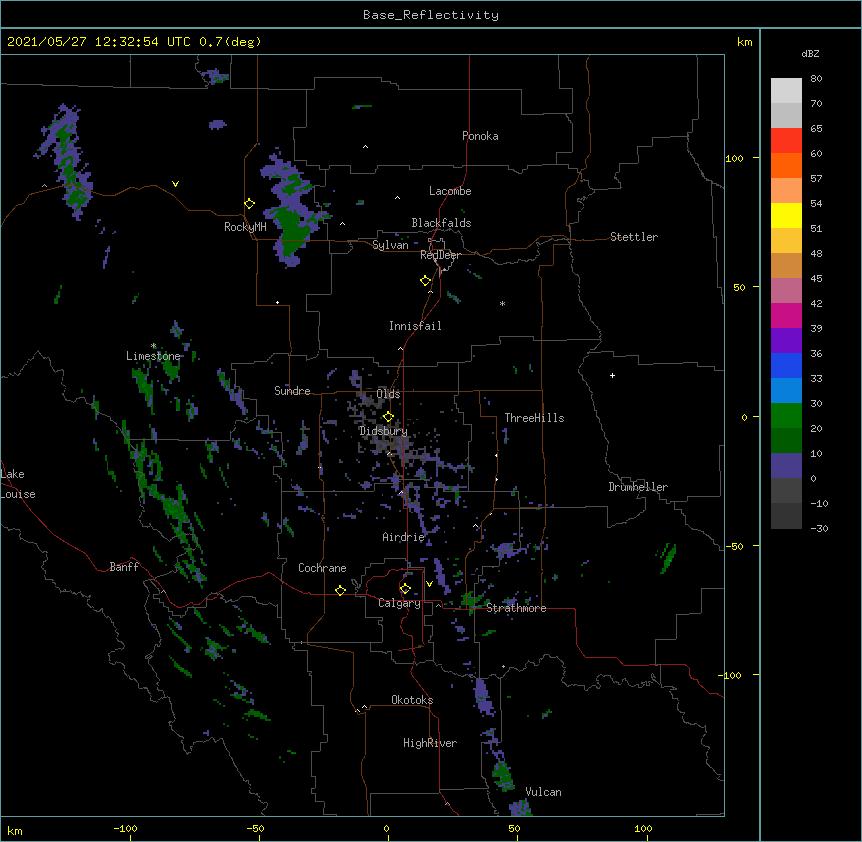The image size is (862, 842).
Task: Click the -100 tick on the vertical axis
Action: 730,675
